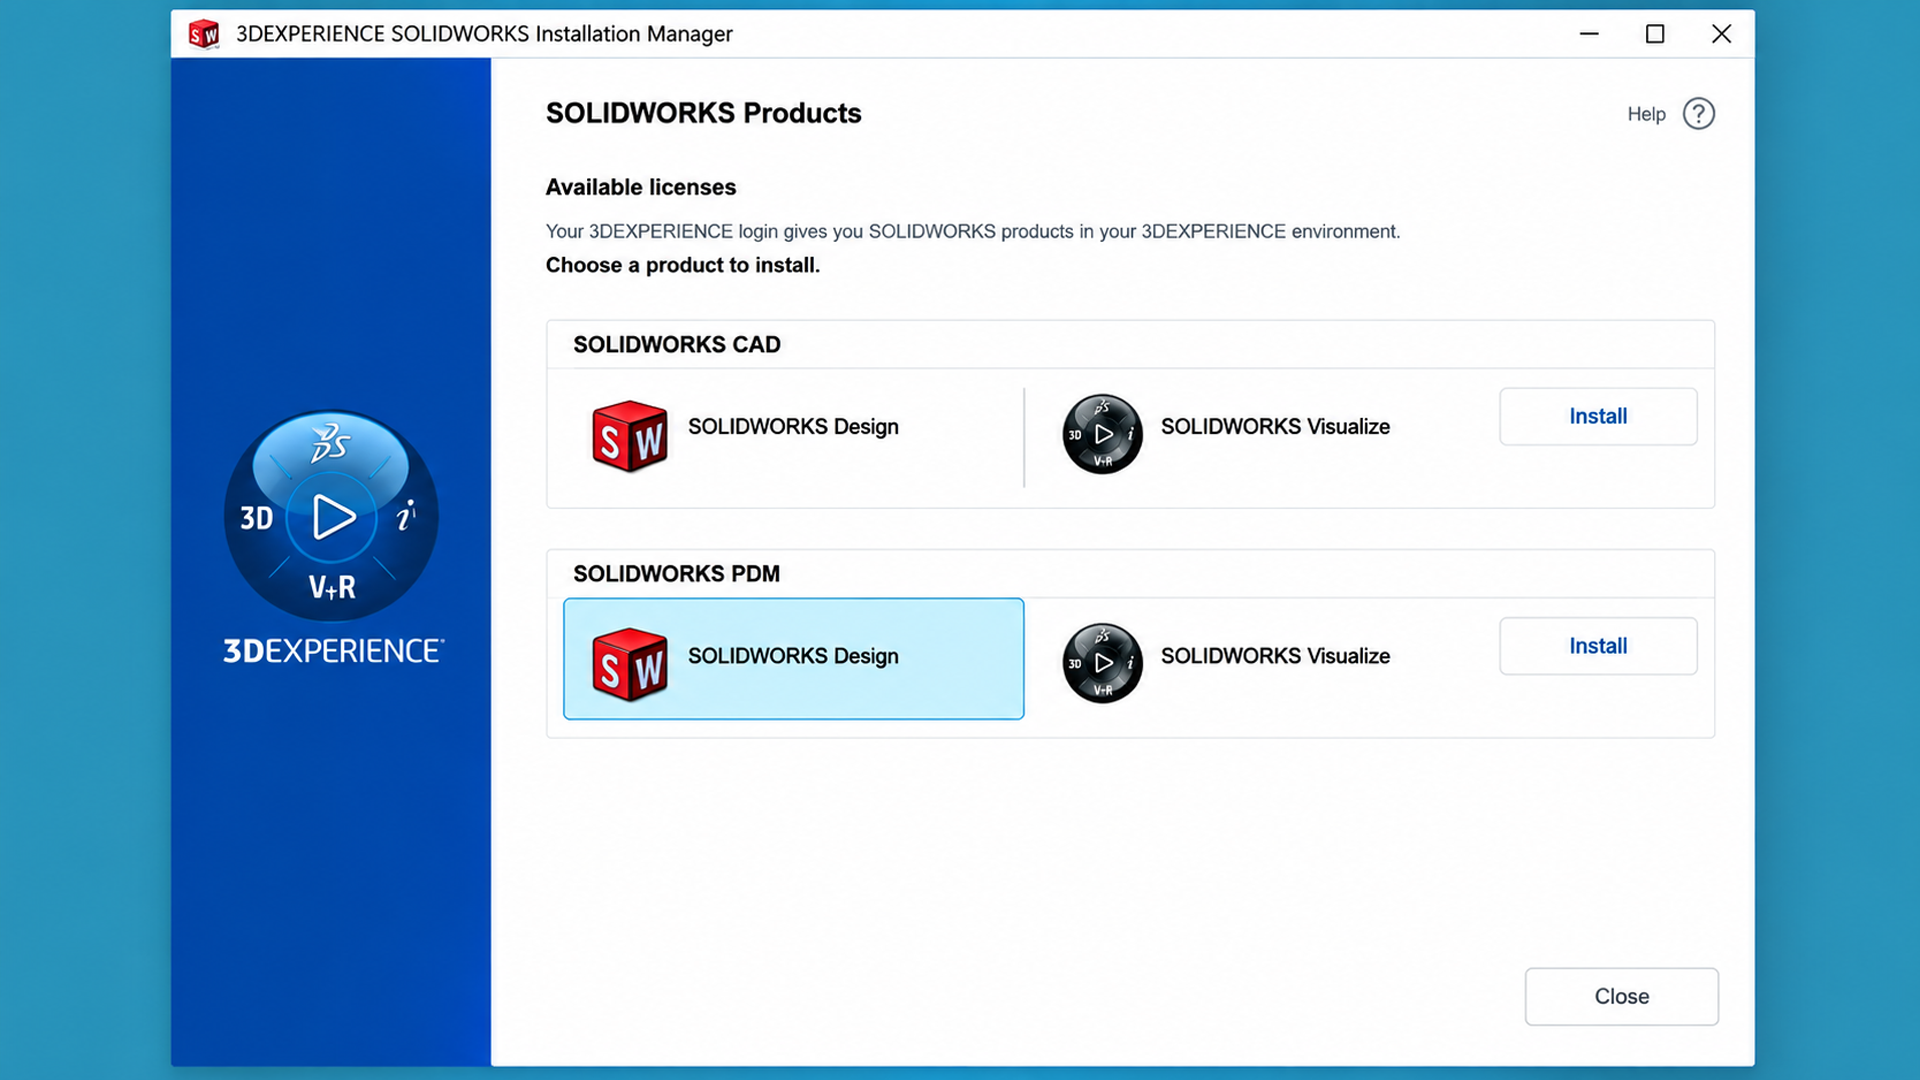The height and width of the screenshot is (1080, 1920).
Task: Click SOLIDWORKS Visualize label in PDM section
Action: click(x=1275, y=656)
